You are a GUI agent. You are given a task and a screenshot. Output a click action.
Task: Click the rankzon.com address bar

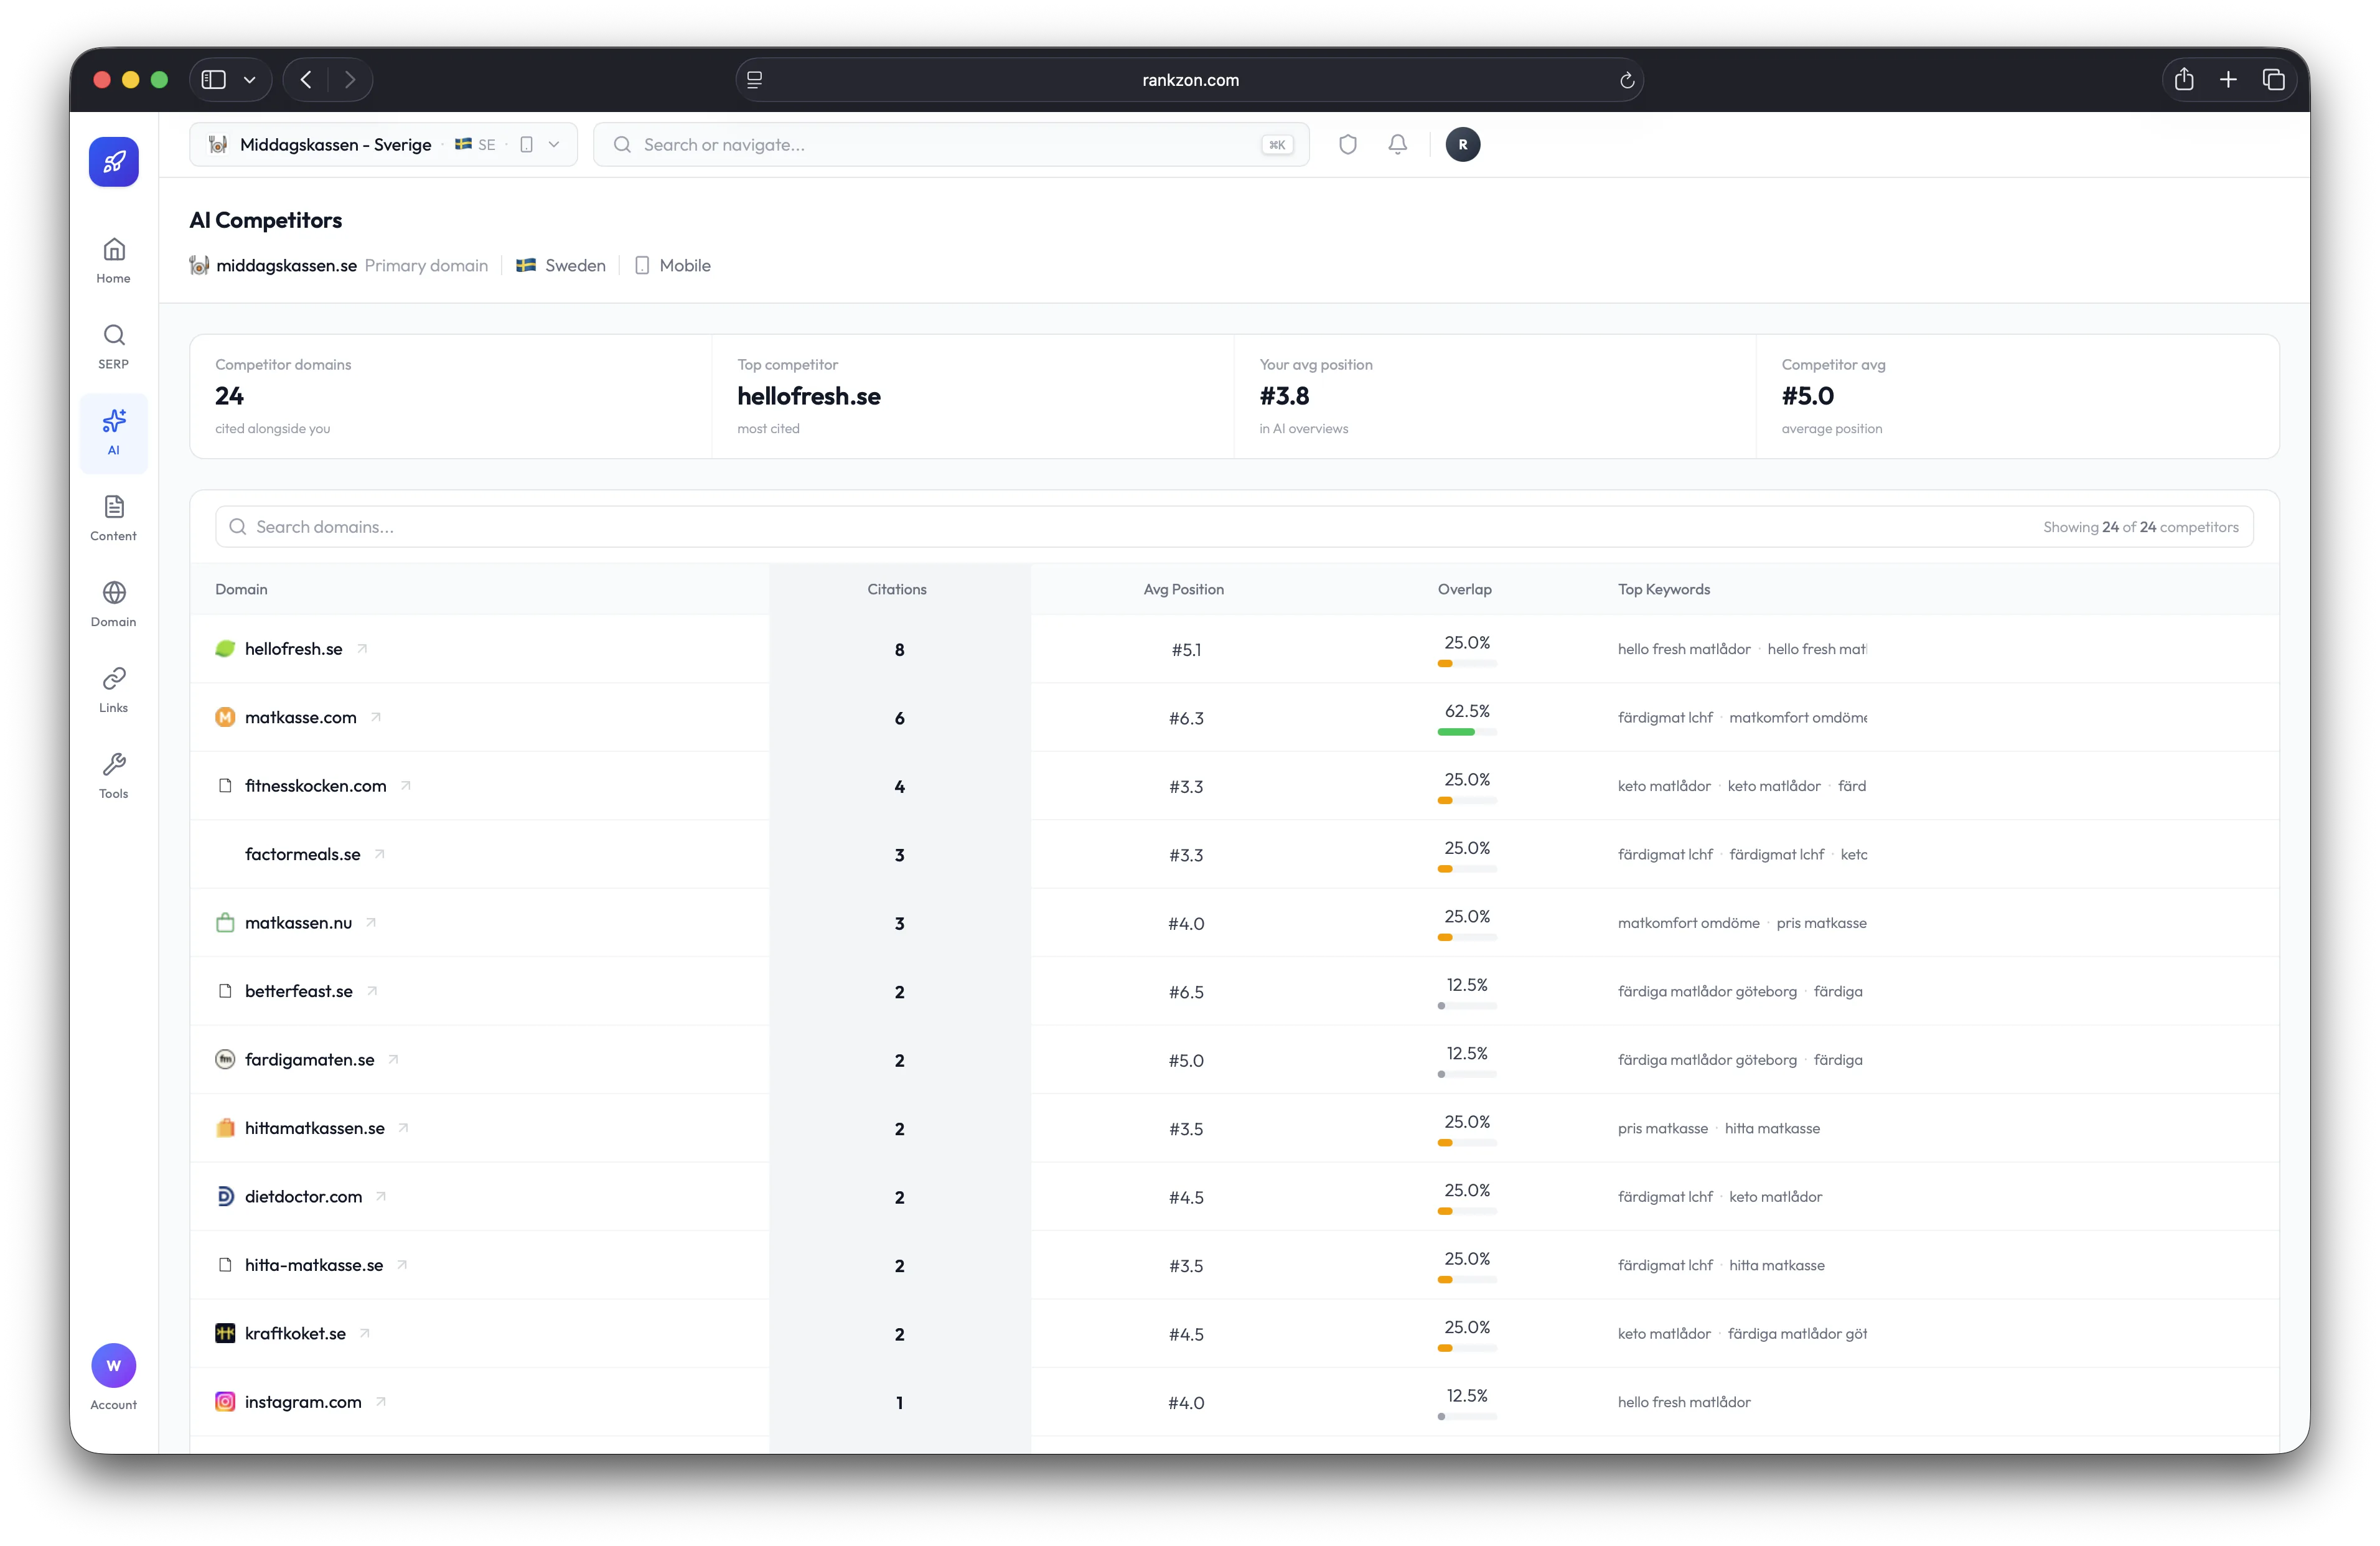[x=1190, y=80]
